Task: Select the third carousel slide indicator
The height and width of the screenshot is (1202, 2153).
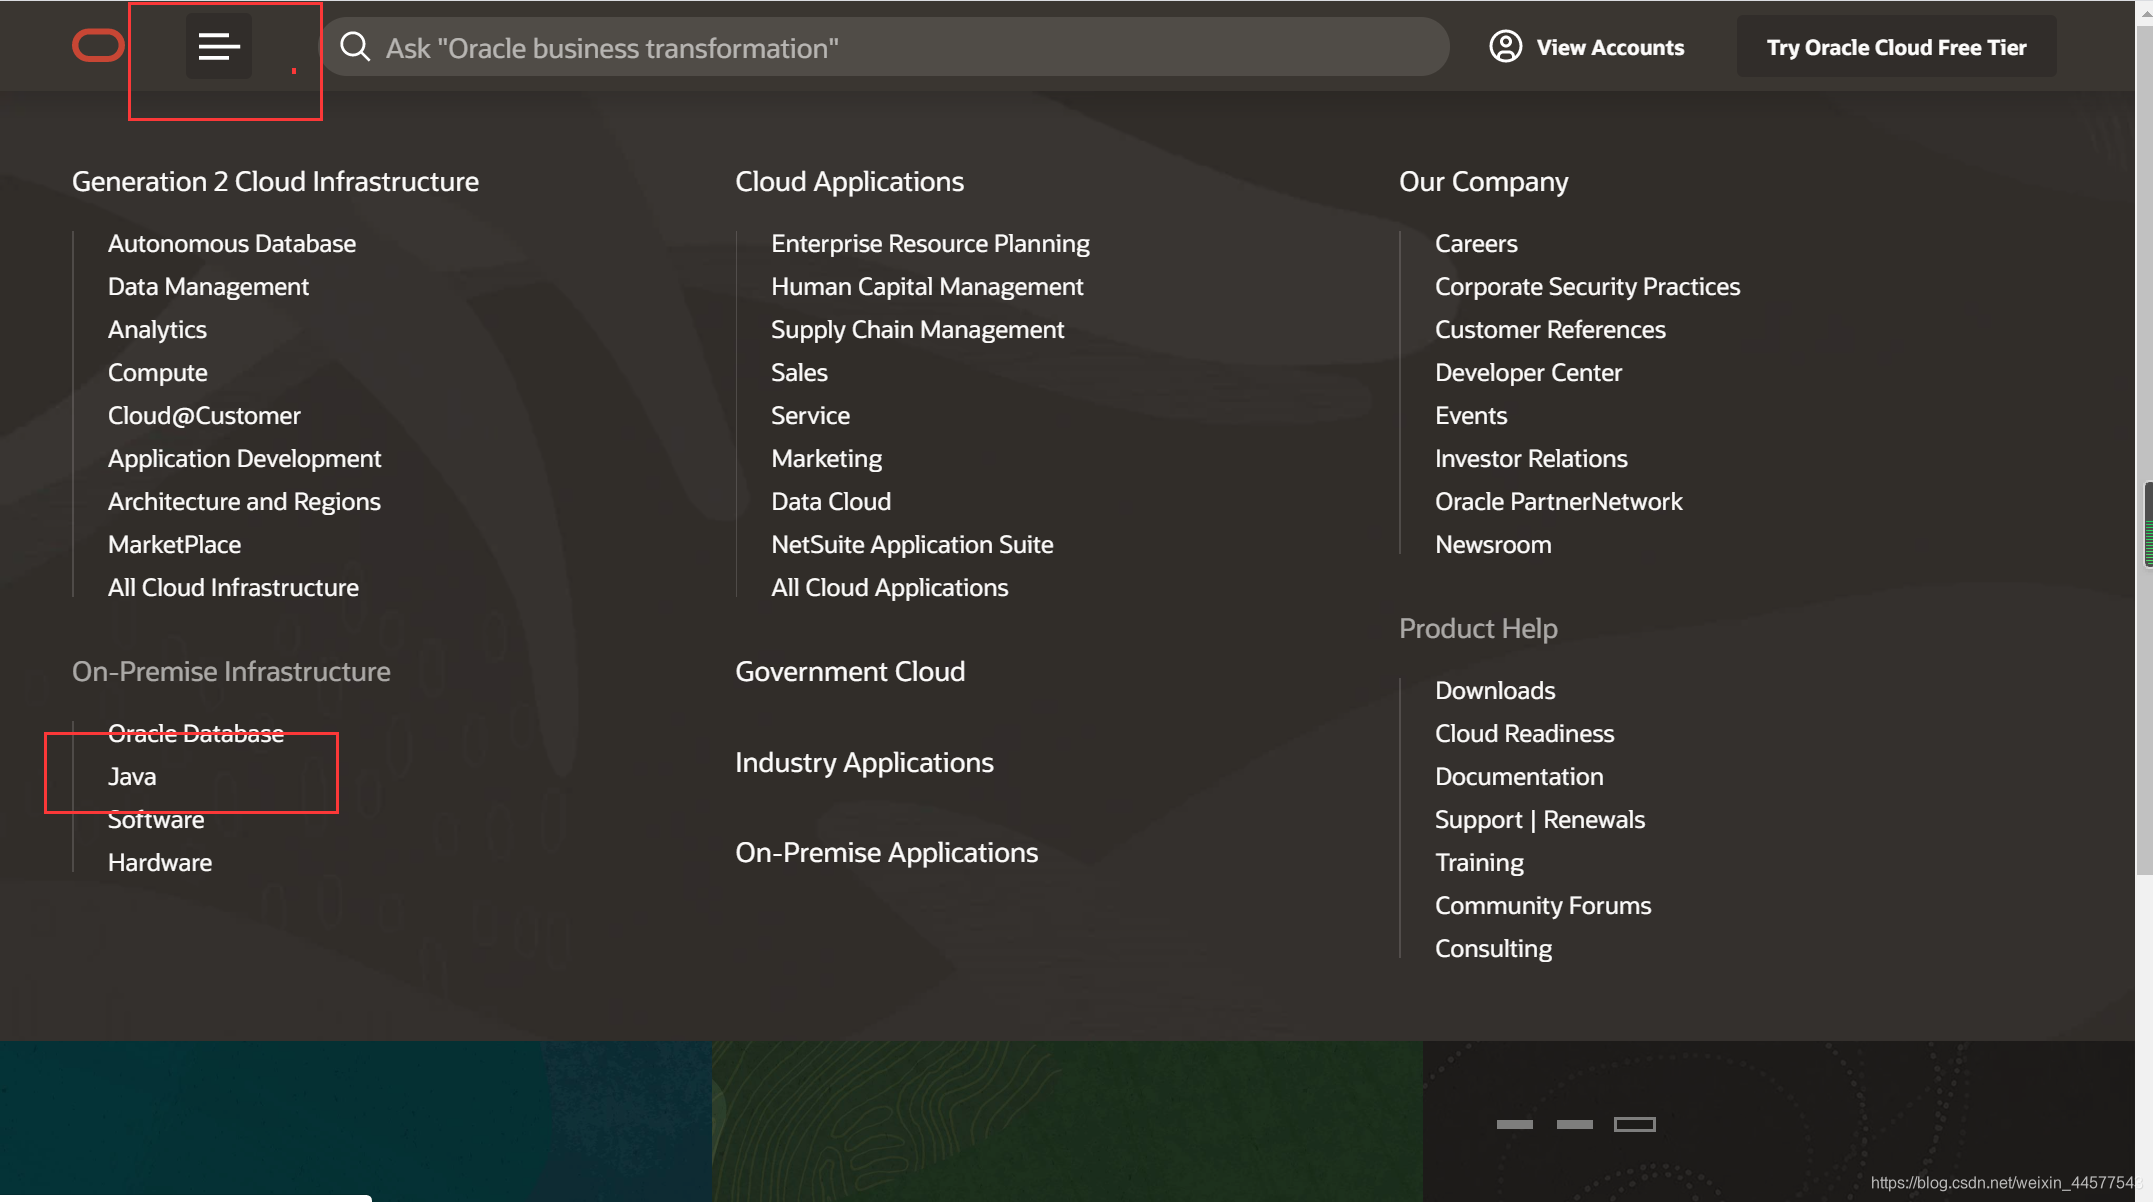Action: tap(1634, 1124)
